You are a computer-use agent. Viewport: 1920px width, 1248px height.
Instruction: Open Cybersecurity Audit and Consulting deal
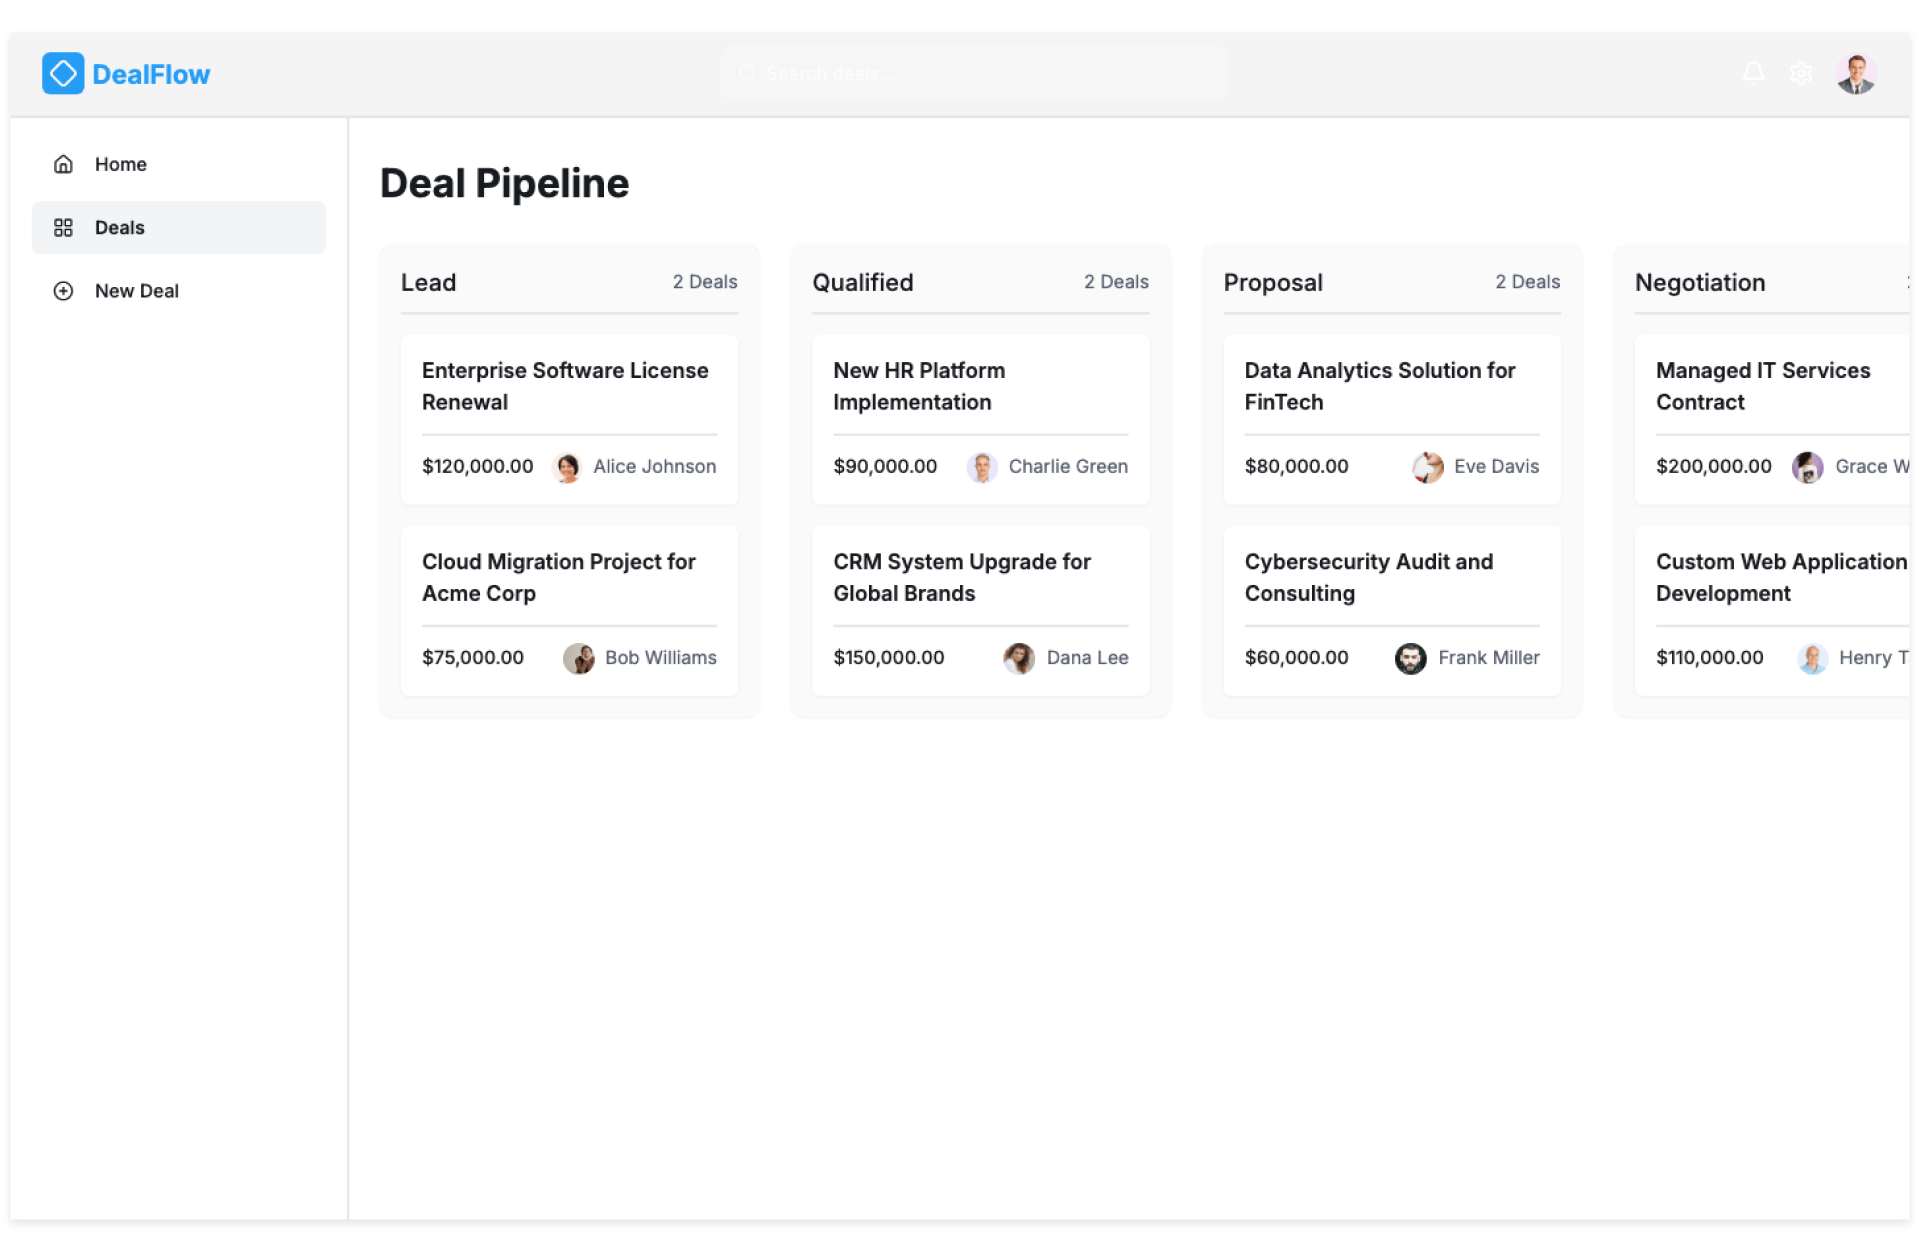(1368, 577)
